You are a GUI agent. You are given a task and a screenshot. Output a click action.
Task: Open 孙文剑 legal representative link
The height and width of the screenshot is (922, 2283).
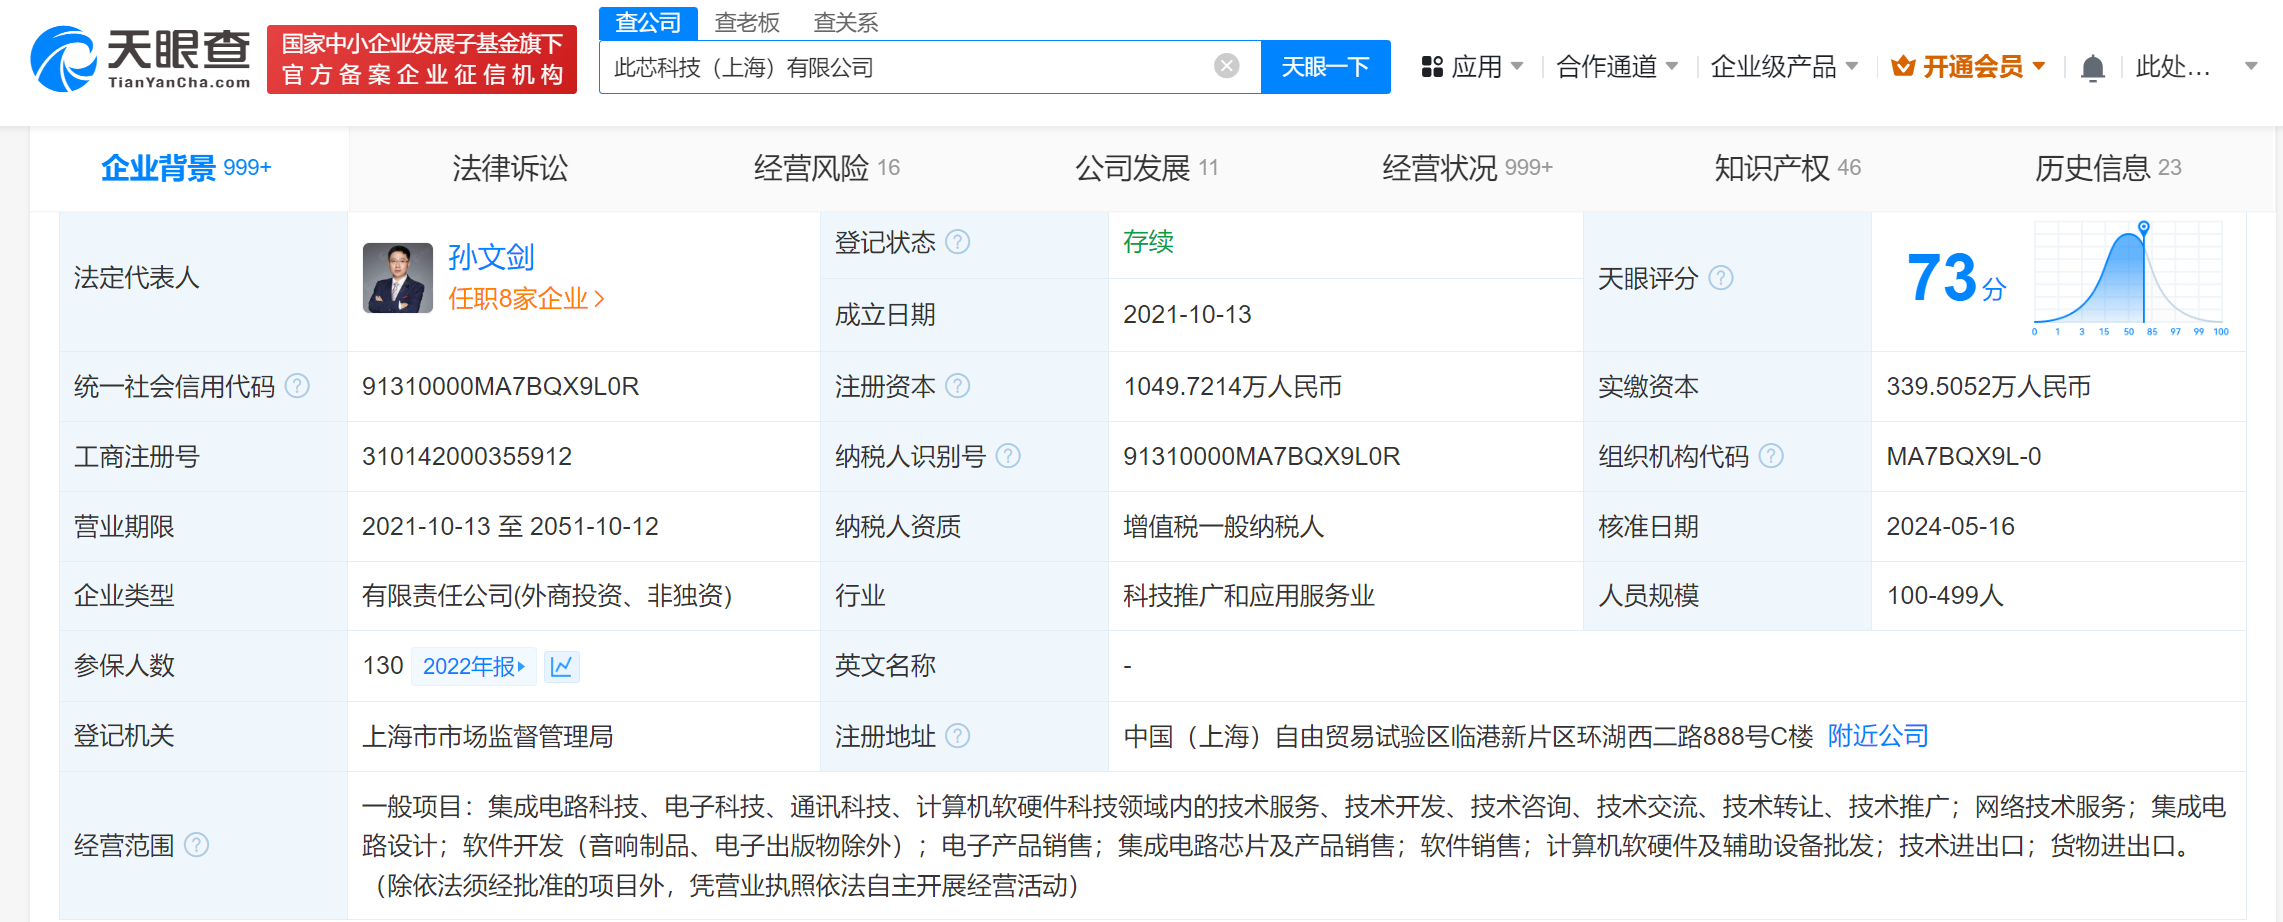tap(491, 257)
